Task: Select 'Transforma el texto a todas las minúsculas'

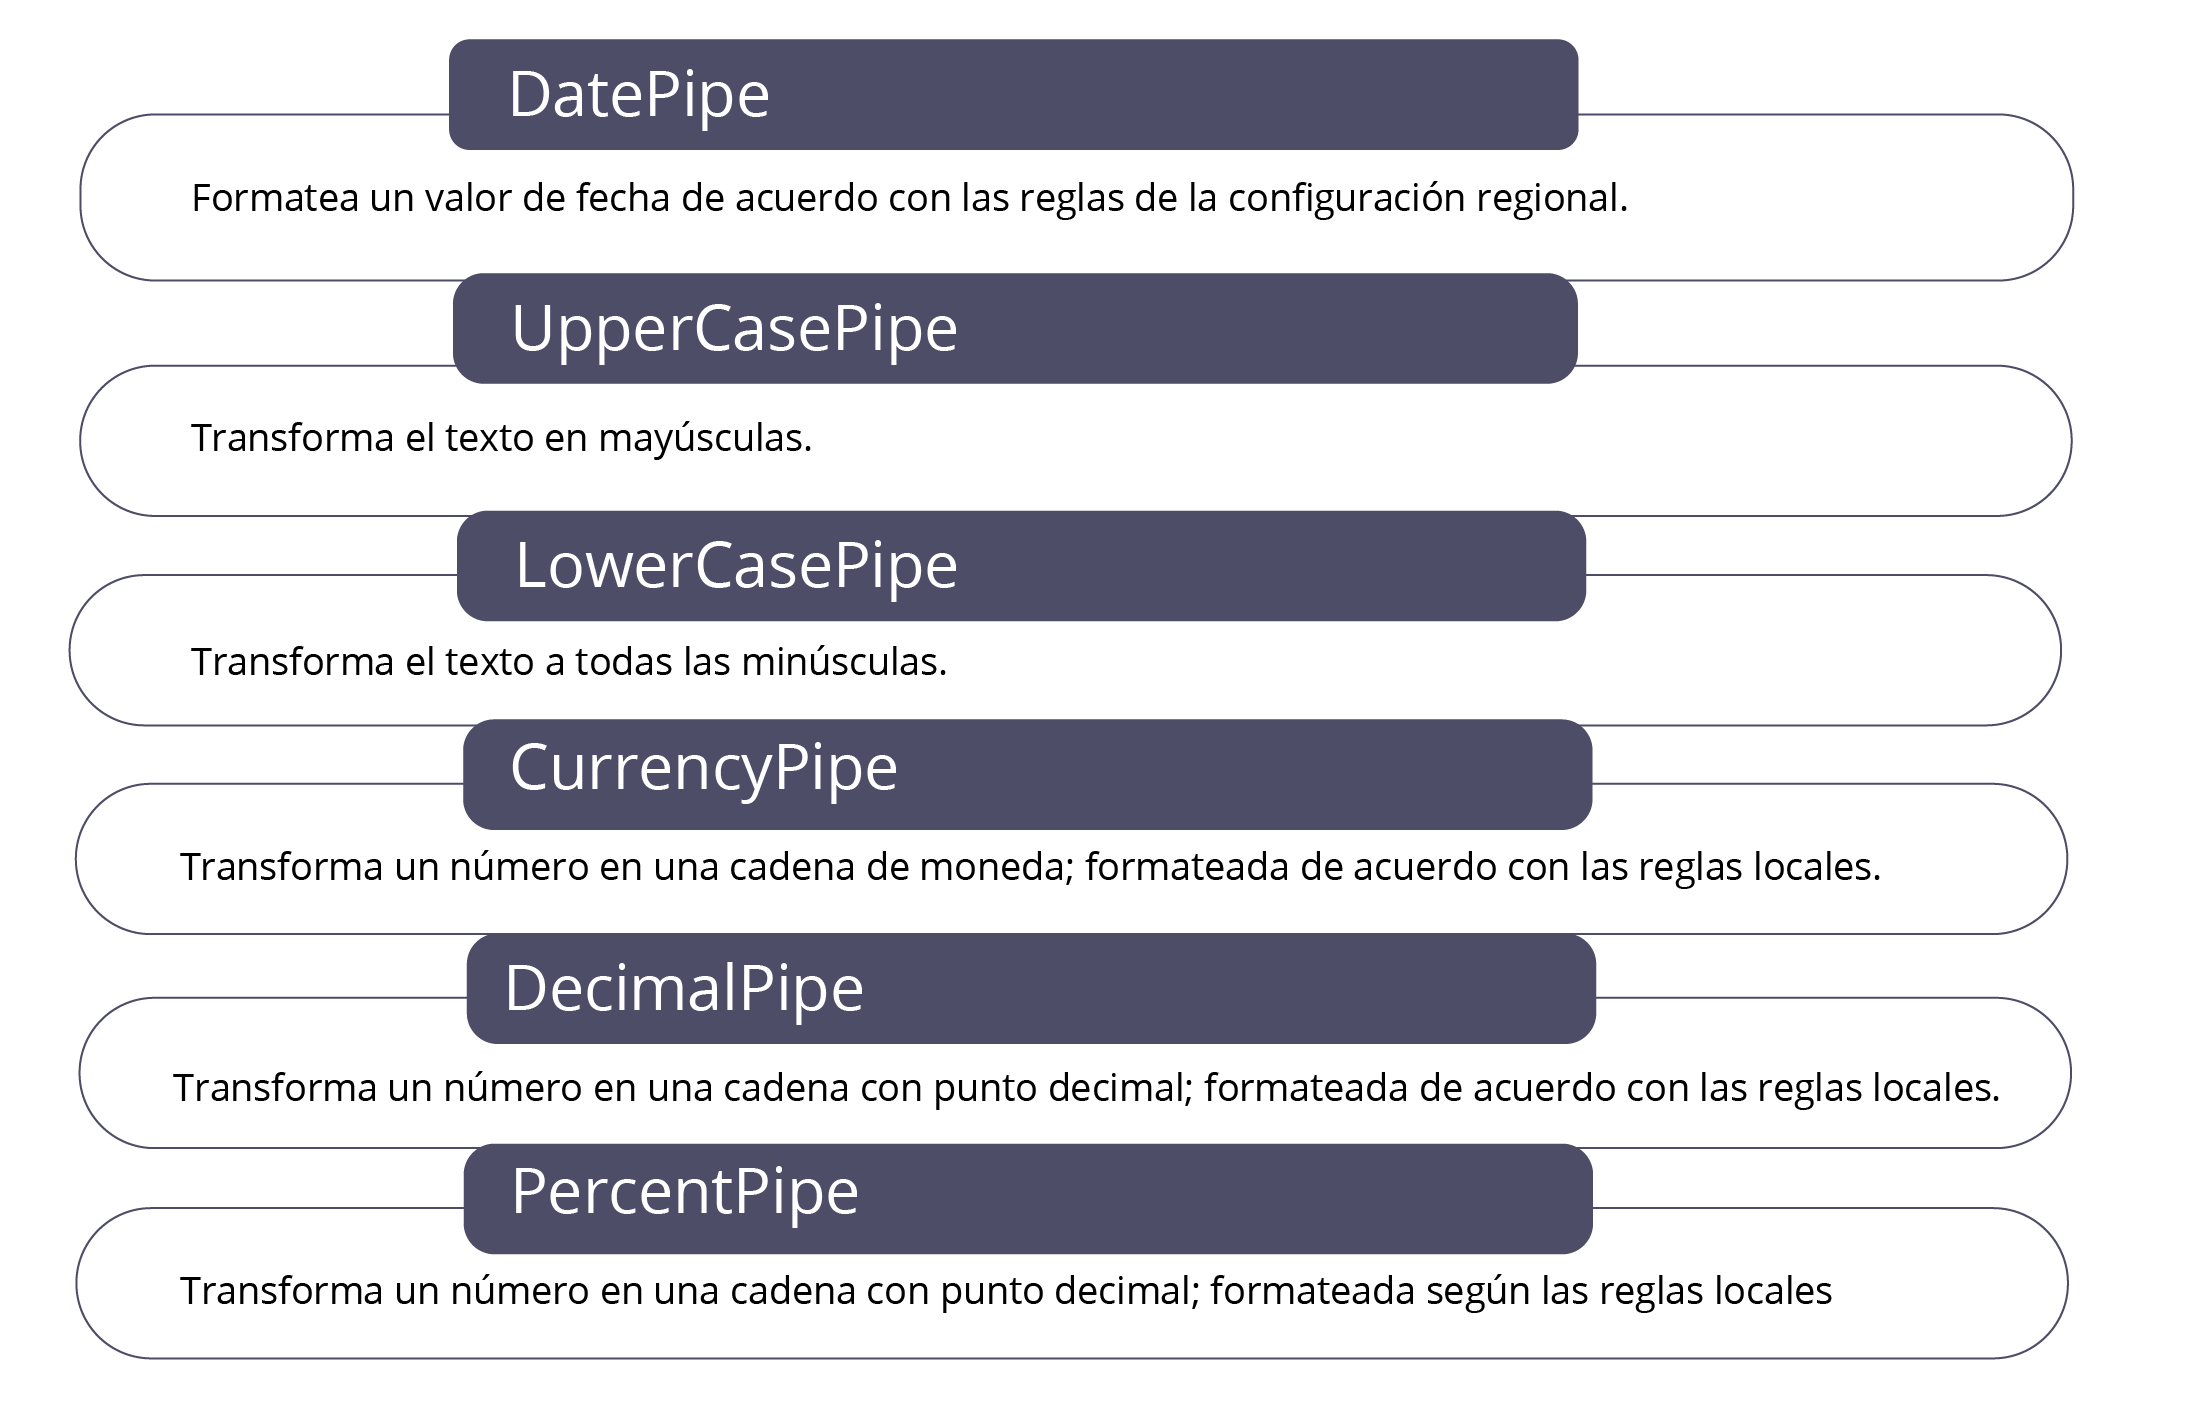Action: [568, 662]
